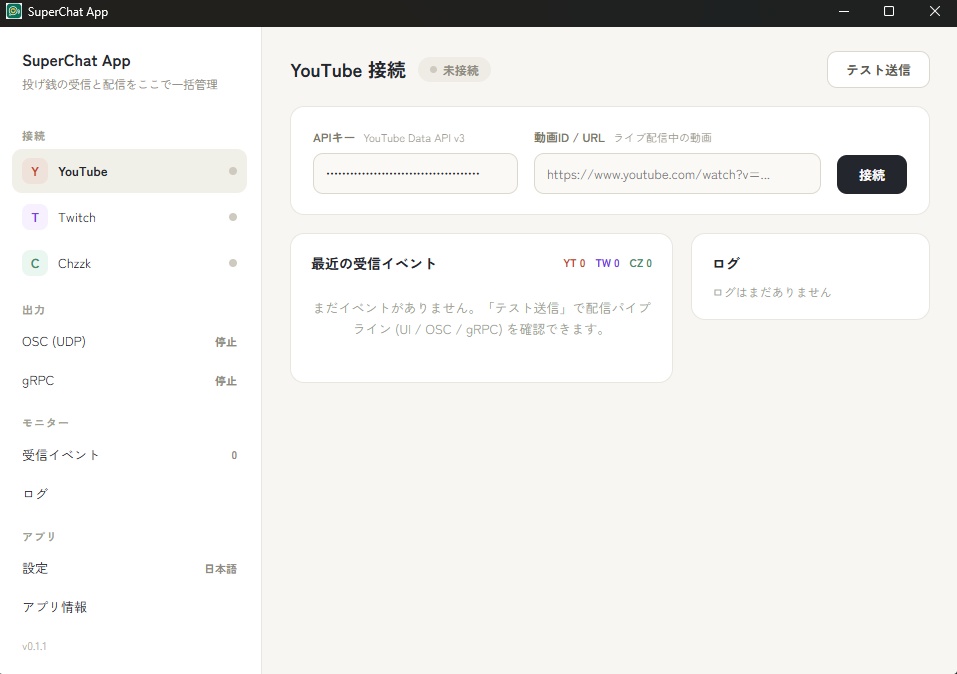Click the TW 0 event counter
The image size is (957, 674).
coord(607,263)
